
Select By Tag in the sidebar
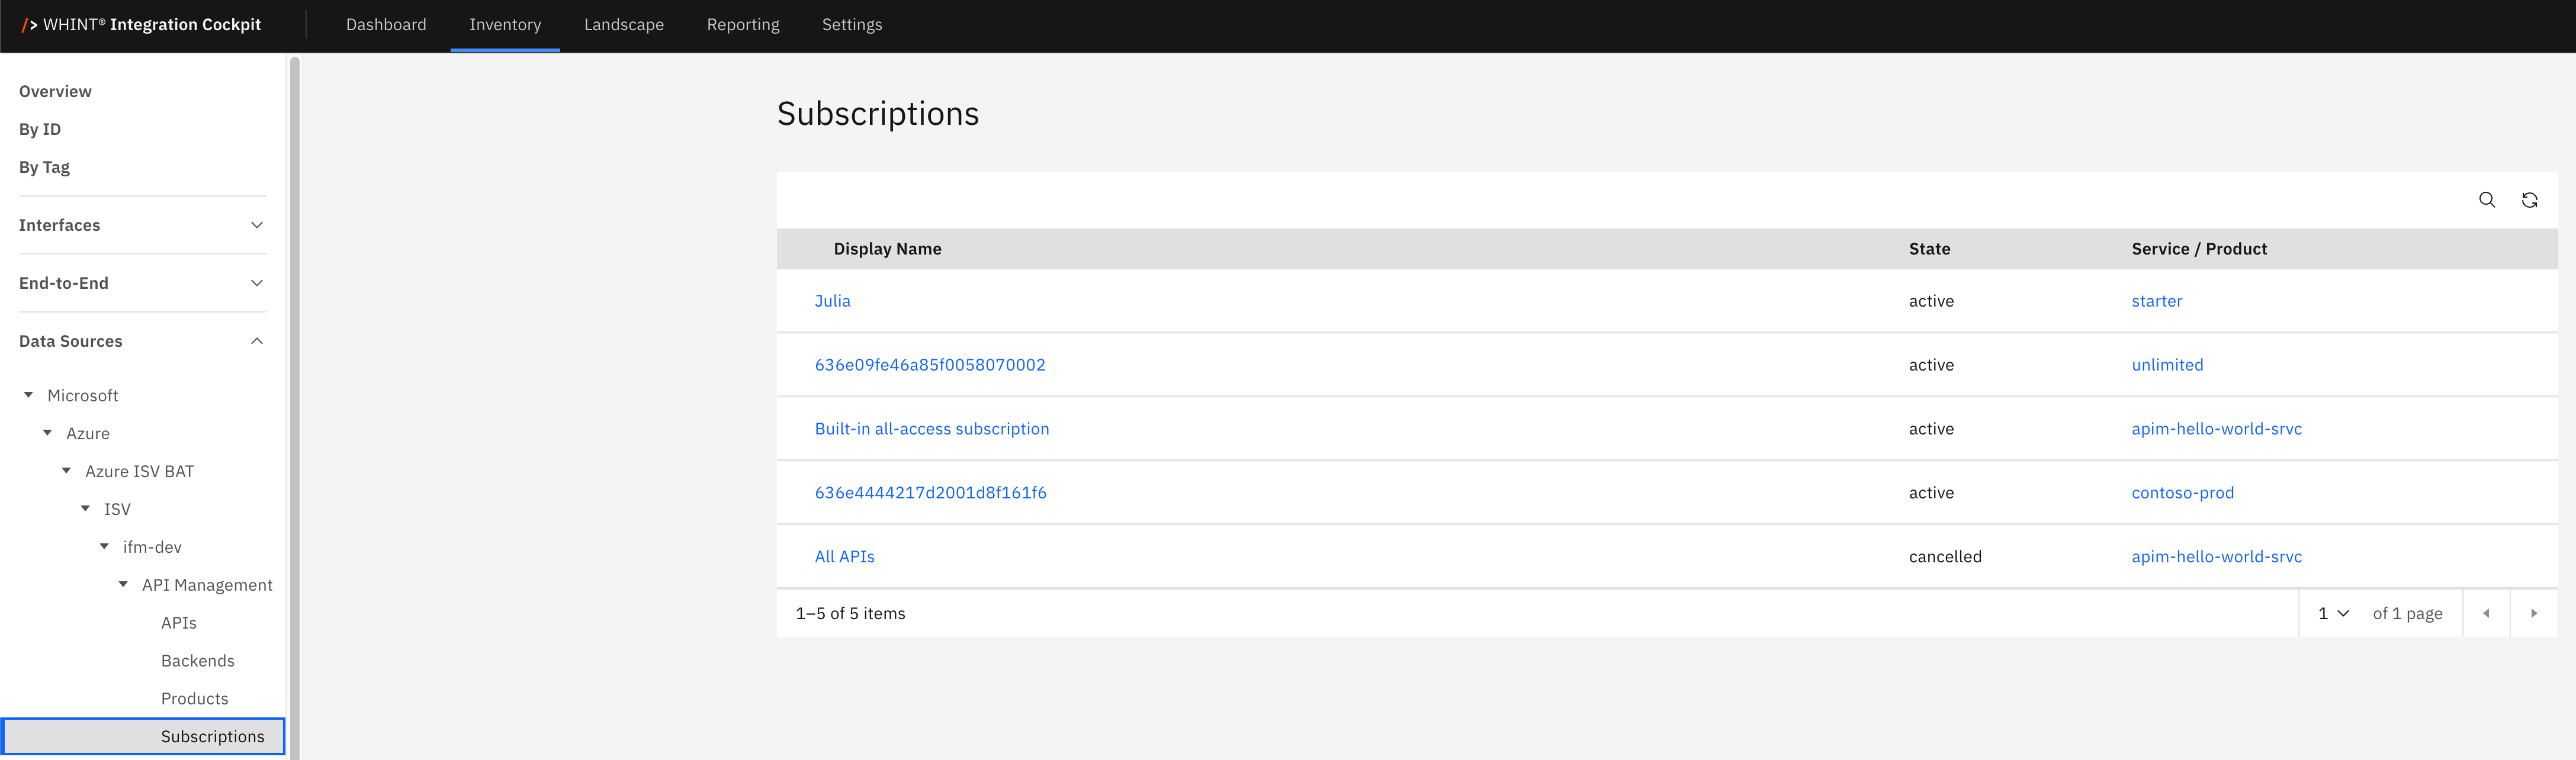tap(44, 167)
